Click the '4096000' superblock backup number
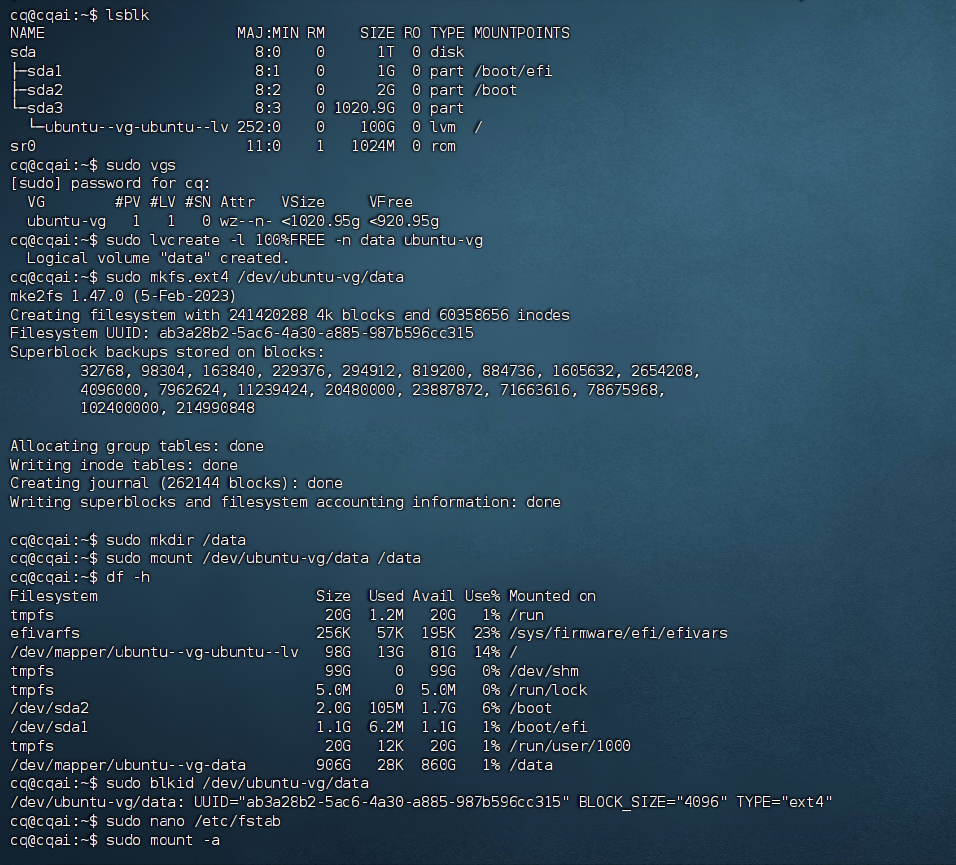The height and width of the screenshot is (865, 956). pyautogui.click(x=110, y=390)
